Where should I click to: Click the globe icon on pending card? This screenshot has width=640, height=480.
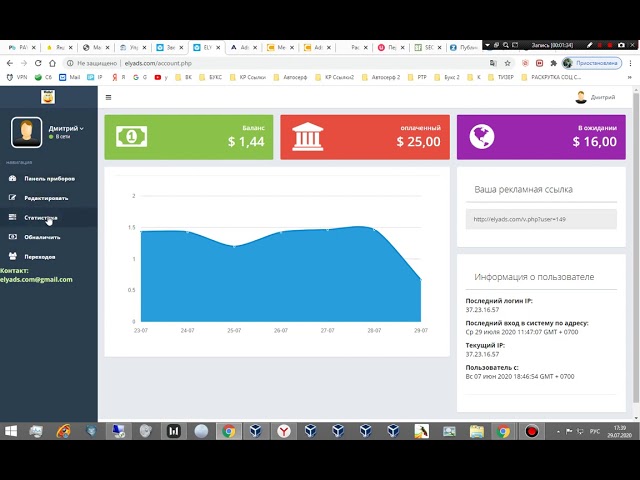point(482,136)
